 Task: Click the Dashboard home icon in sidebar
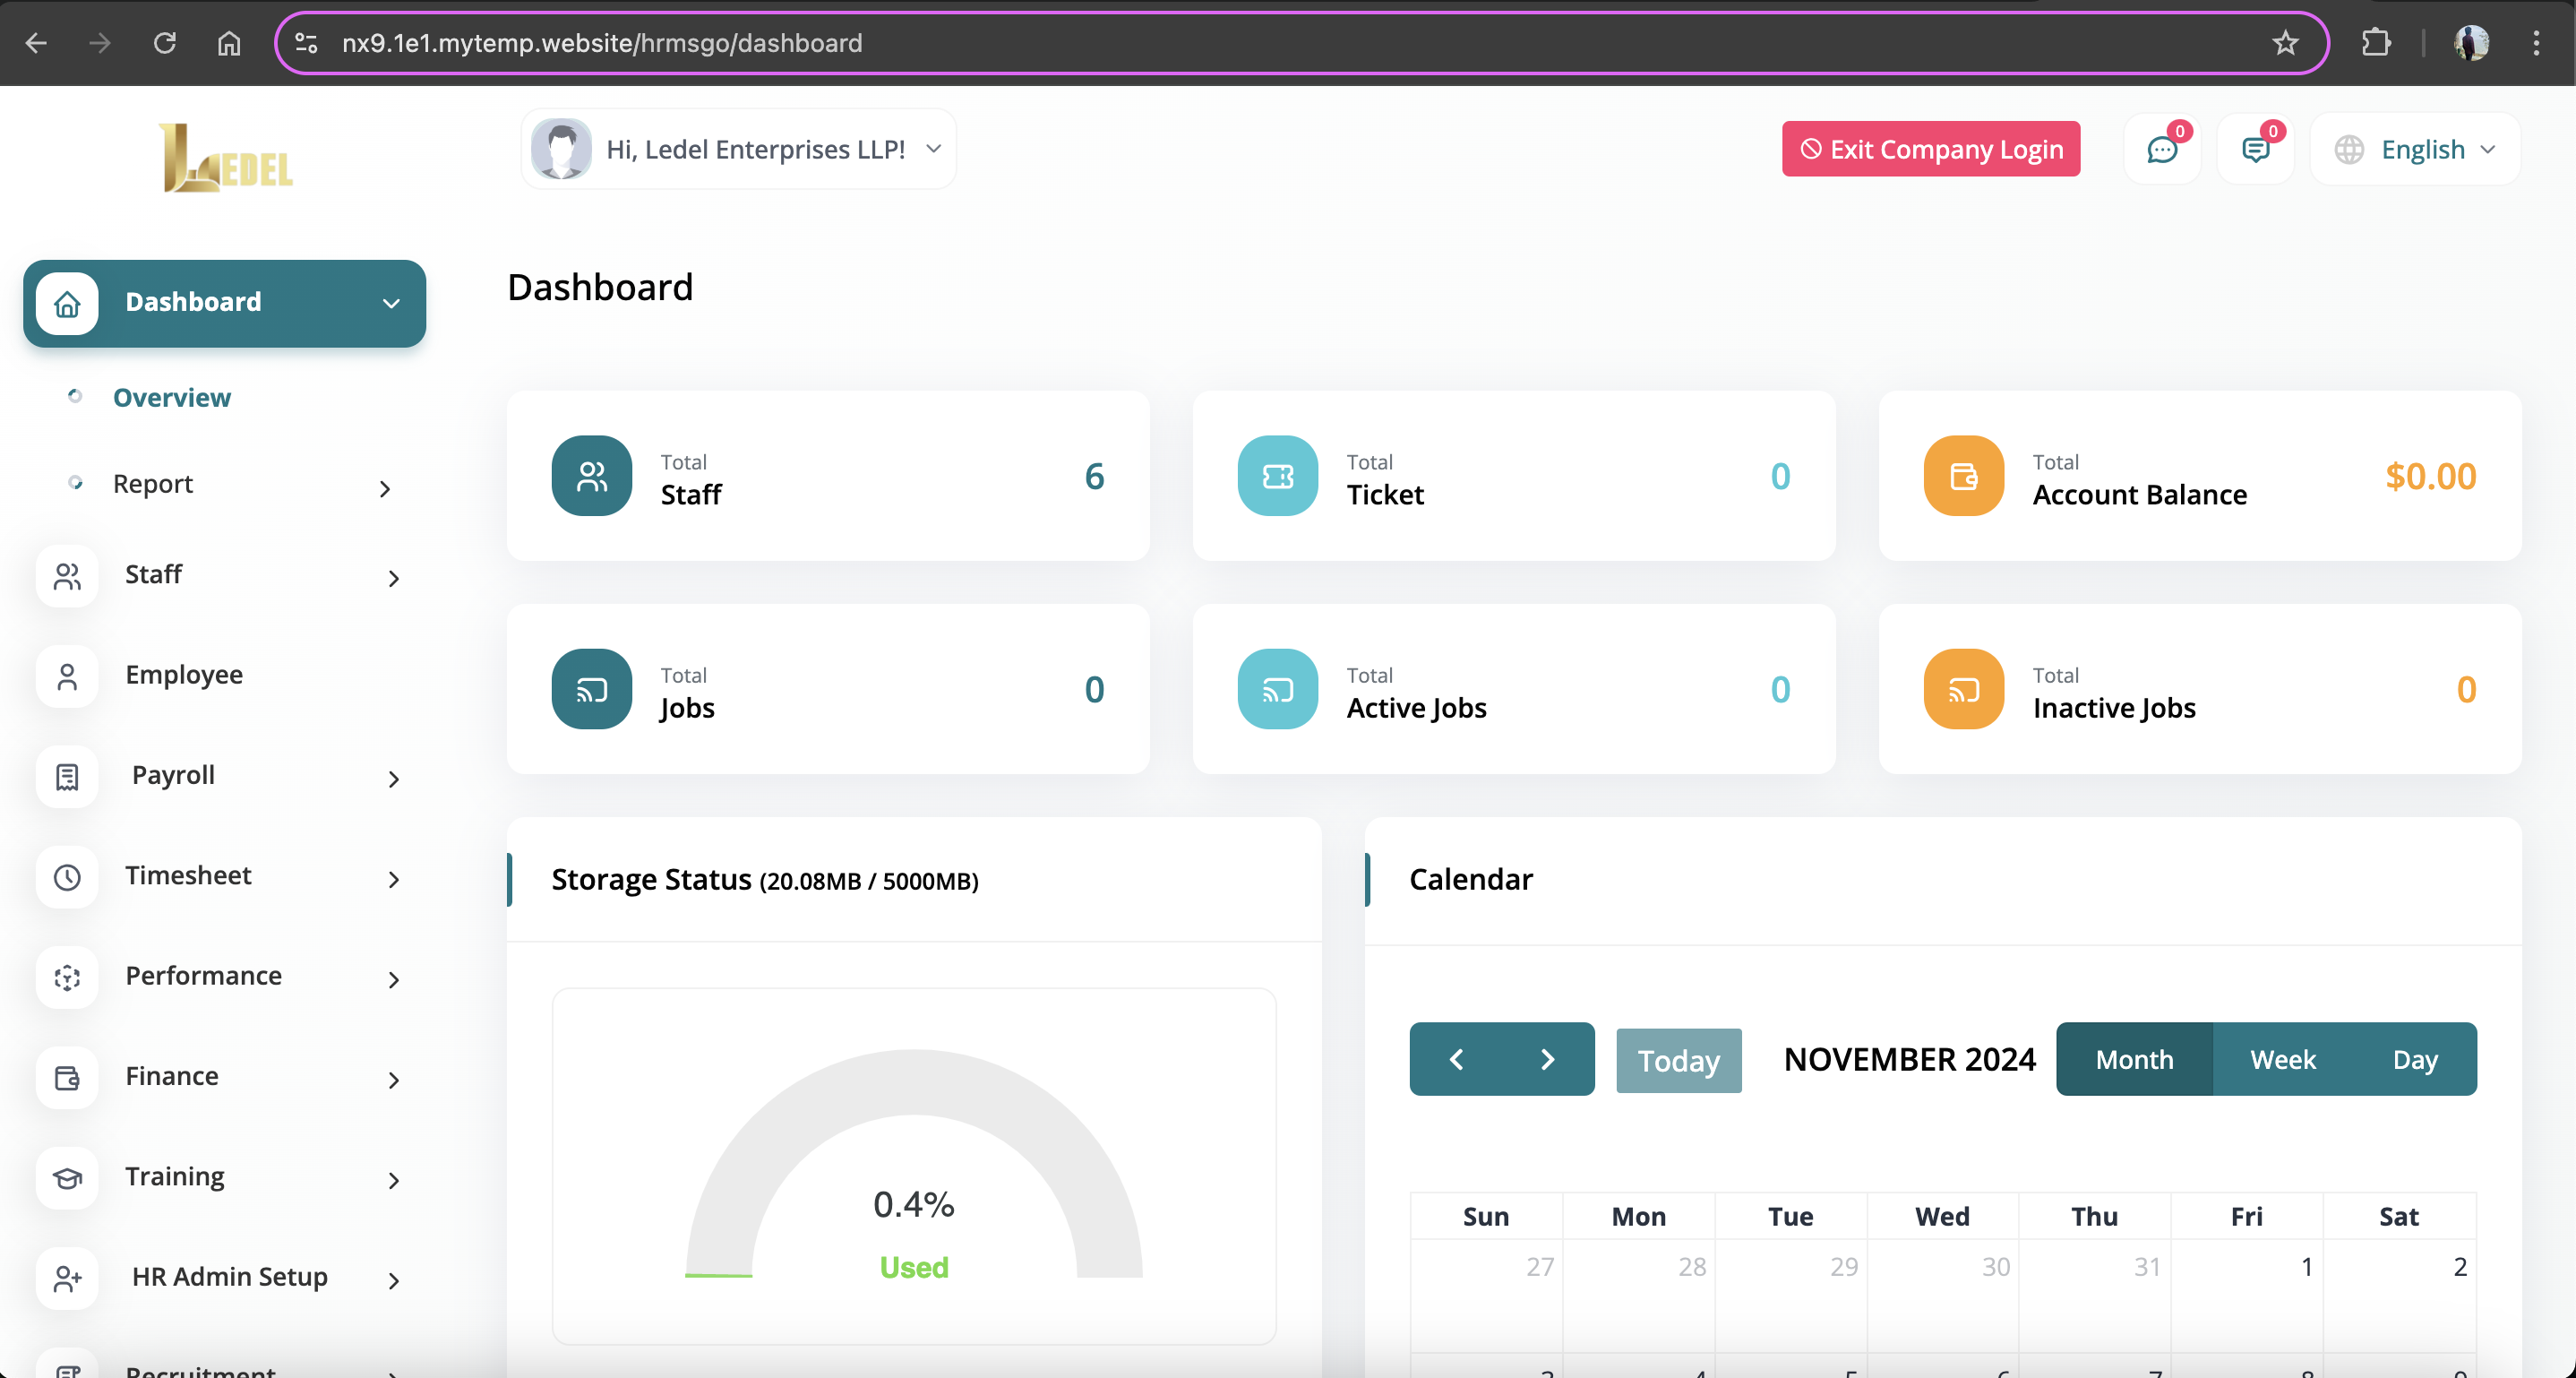(x=67, y=303)
